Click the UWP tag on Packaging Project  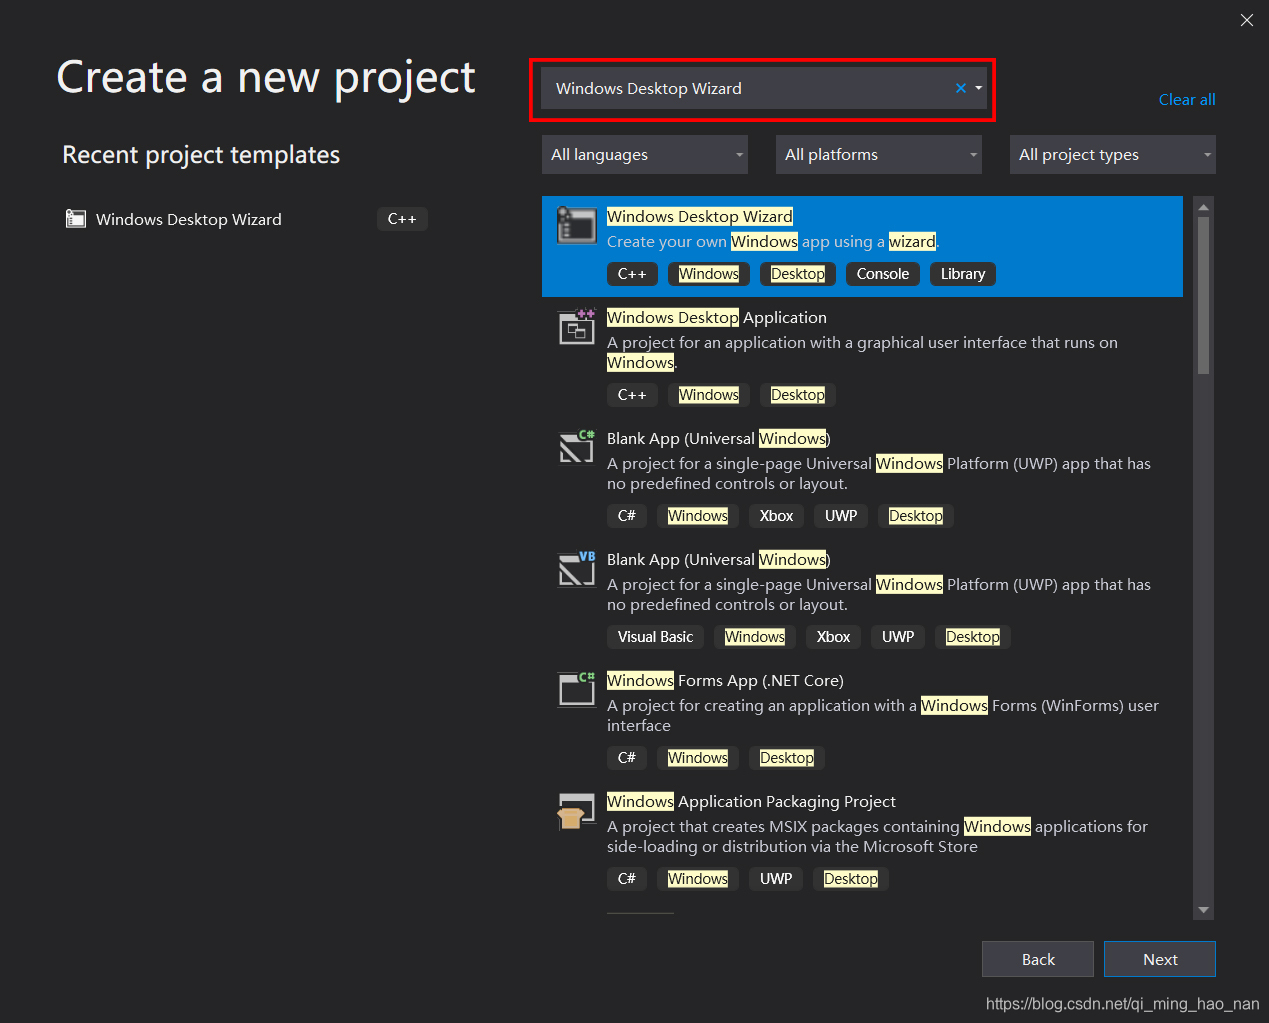[x=776, y=879]
